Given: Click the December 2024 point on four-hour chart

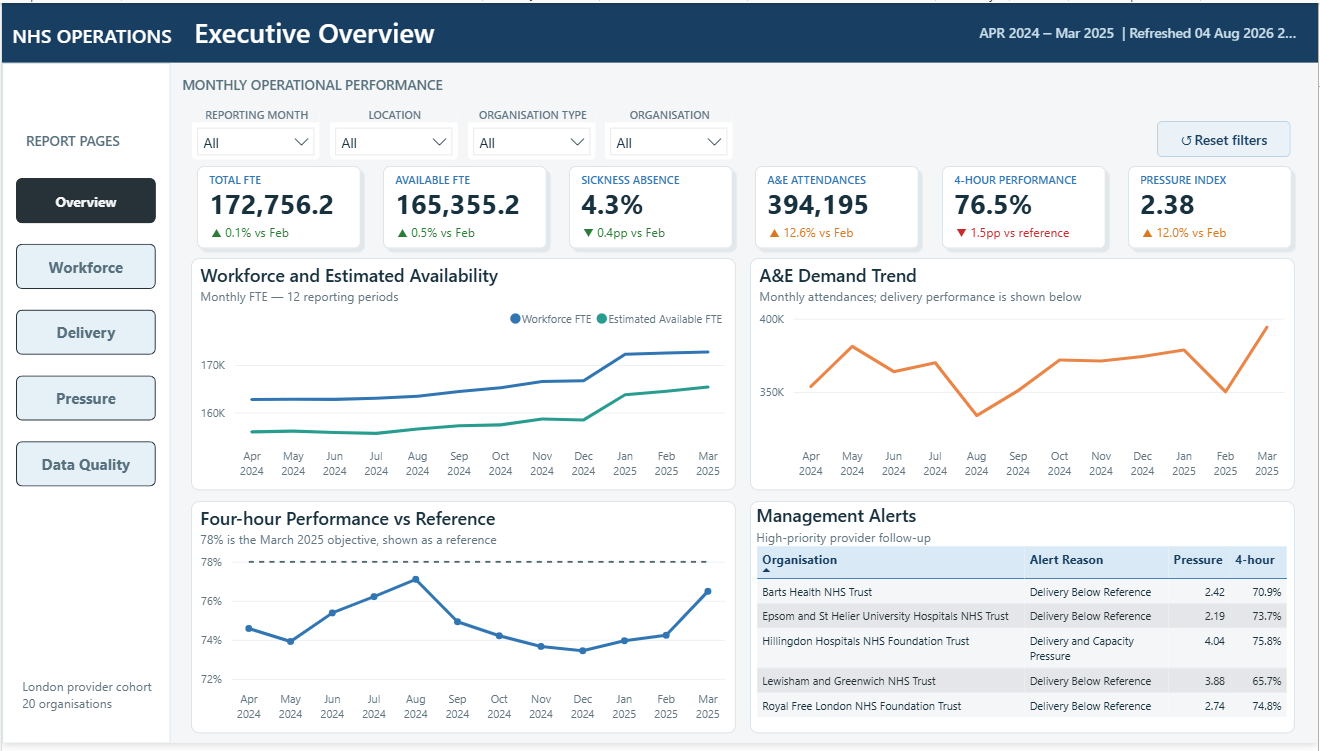Looking at the screenshot, I should pos(582,650).
